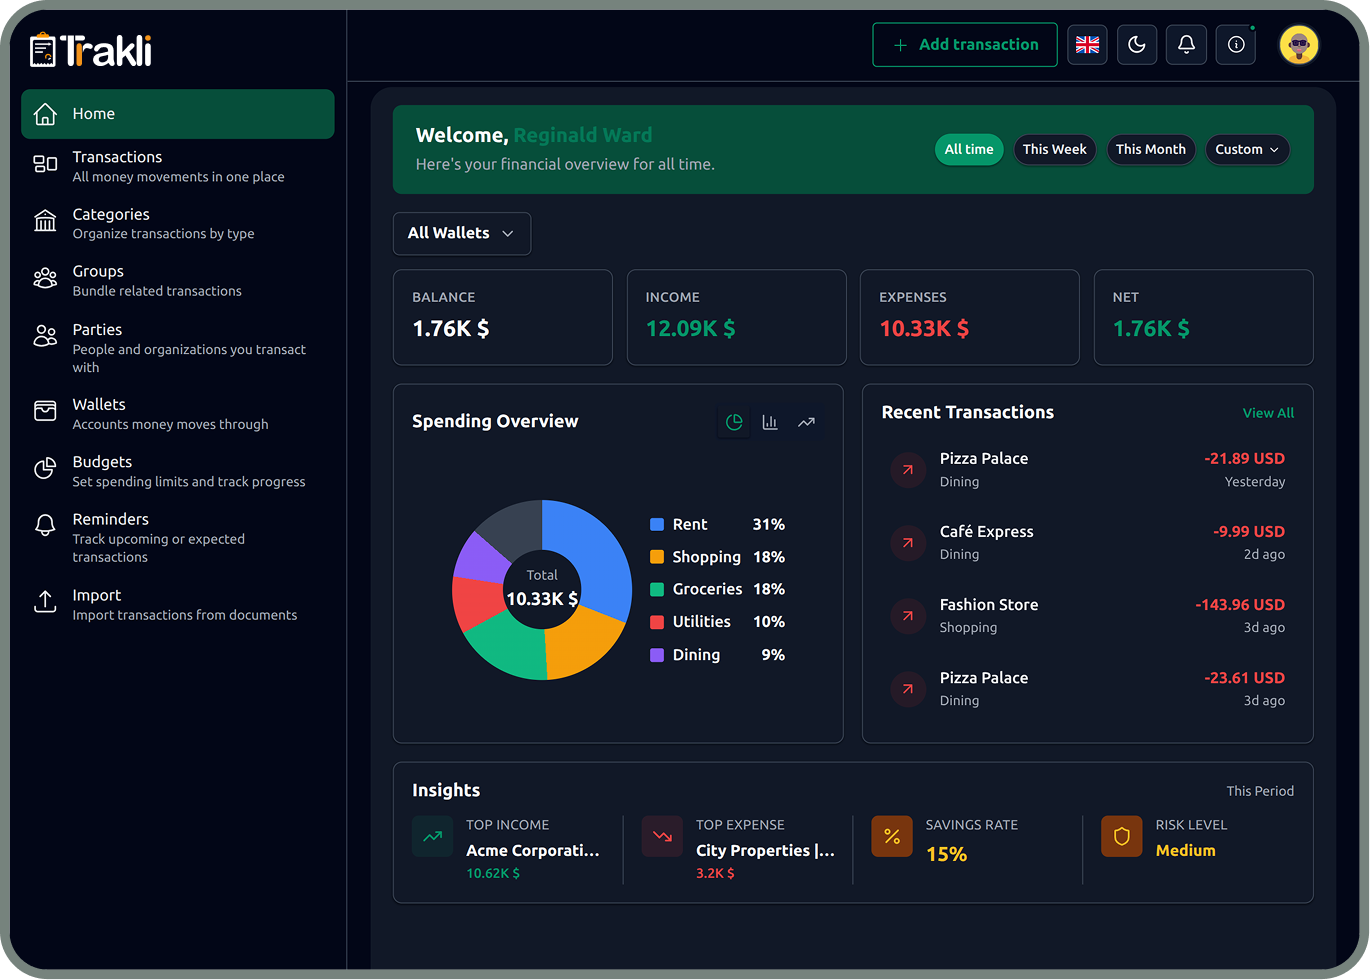Screen dimensions: 1370x980
Task: Select the pie chart view icon
Action: click(734, 422)
